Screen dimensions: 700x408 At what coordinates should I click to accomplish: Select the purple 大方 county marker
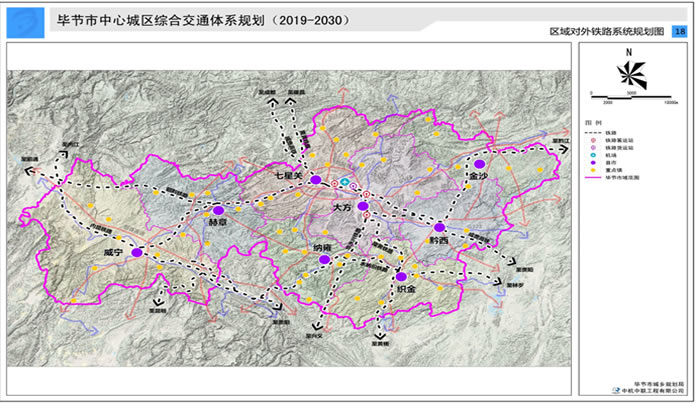tap(363, 206)
